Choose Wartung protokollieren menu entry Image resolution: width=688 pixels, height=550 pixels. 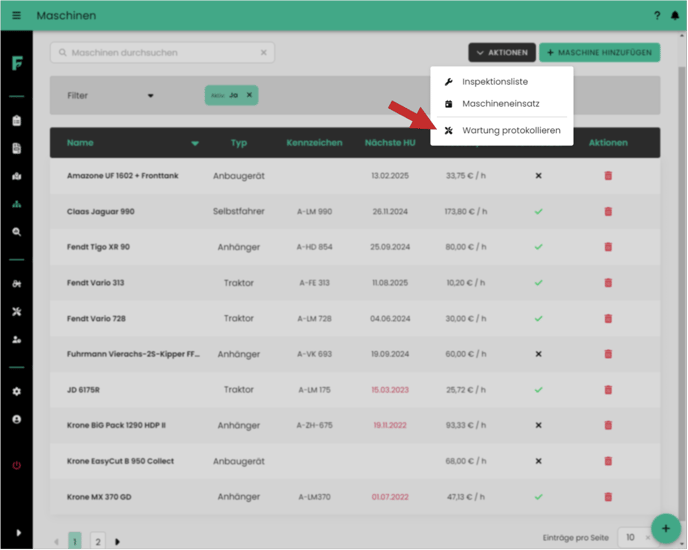502,130
